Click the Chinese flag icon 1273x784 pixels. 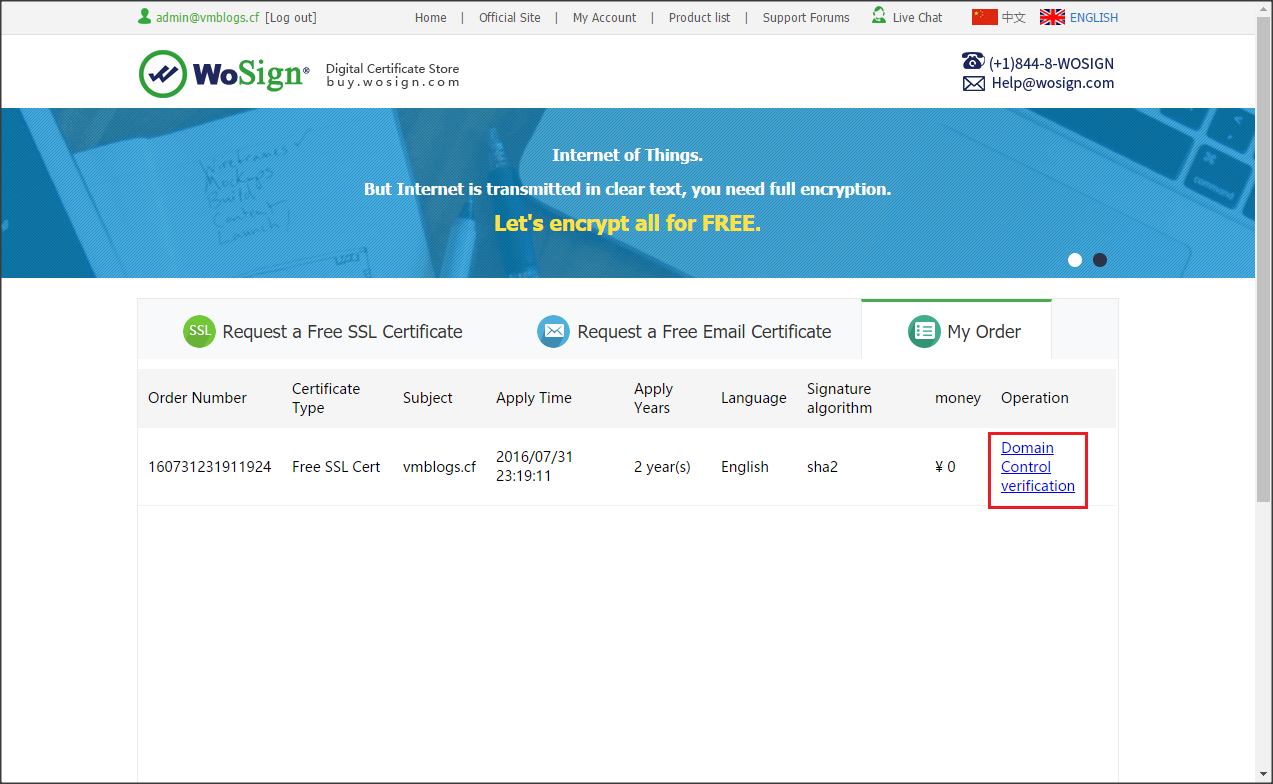click(x=984, y=17)
